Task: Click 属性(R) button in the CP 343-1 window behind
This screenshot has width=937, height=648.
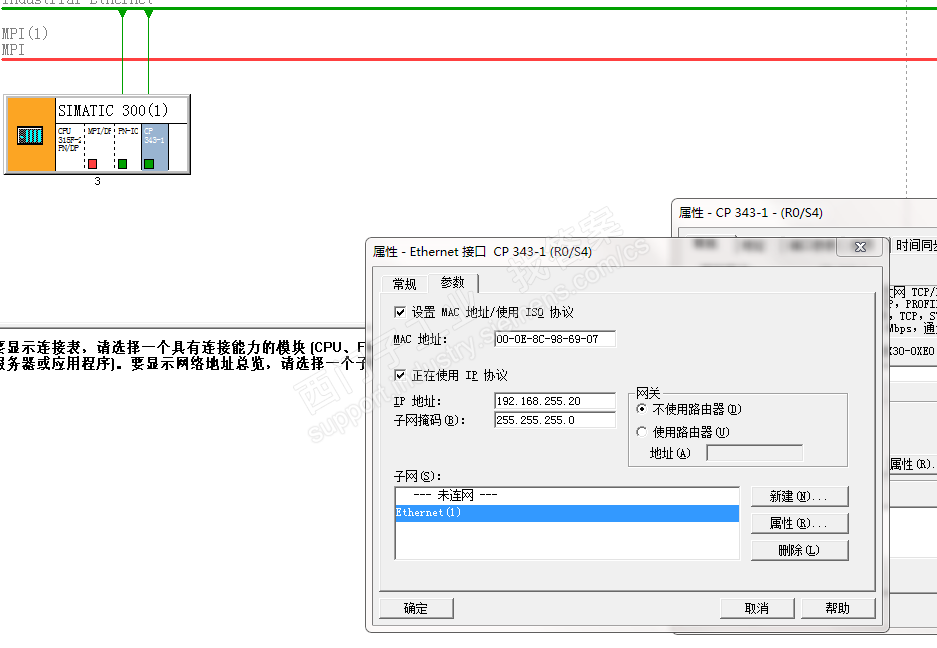Action: (912, 464)
